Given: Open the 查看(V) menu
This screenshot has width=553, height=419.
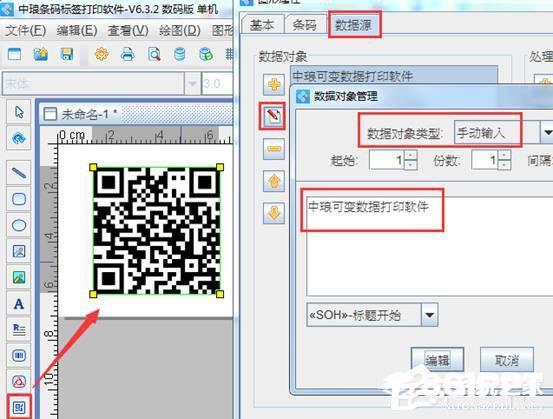Looking at the screenshot, I should pyautogui.click(x=128, y=31).
